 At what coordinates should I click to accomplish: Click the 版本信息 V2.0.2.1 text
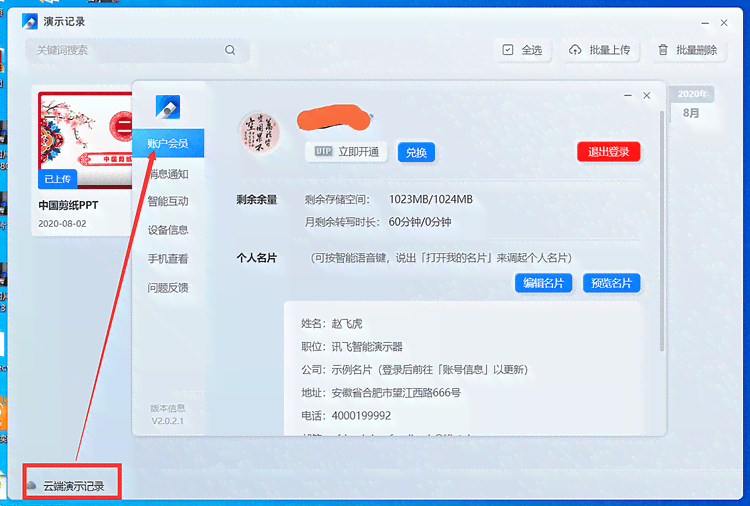167,414
